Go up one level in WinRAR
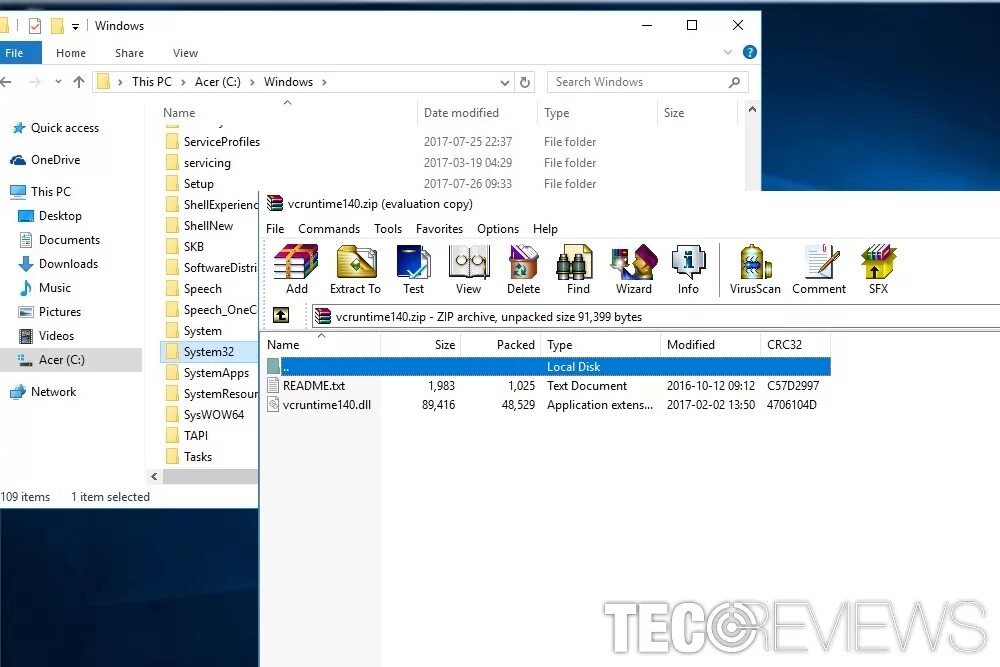 (x=281, y=315)
